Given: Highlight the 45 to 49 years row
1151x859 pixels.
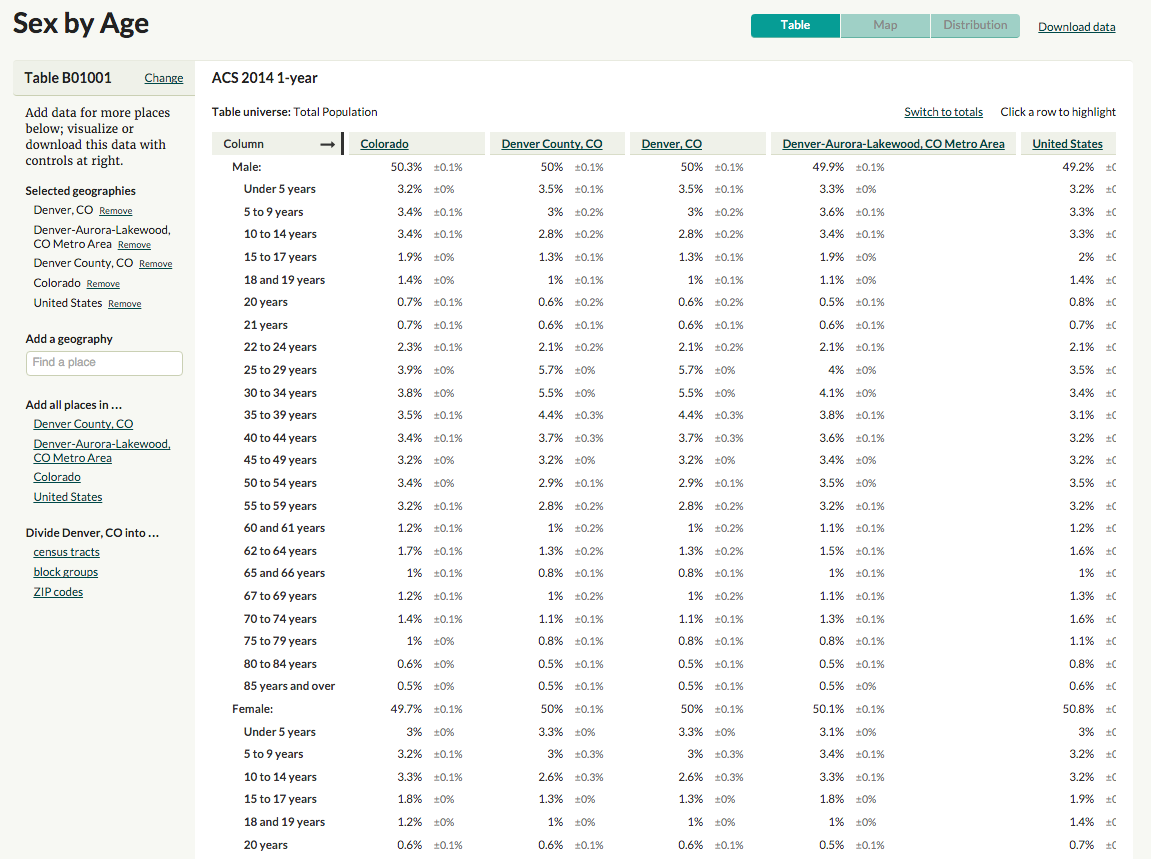Looking at the screenshot, I should [664, 460].
